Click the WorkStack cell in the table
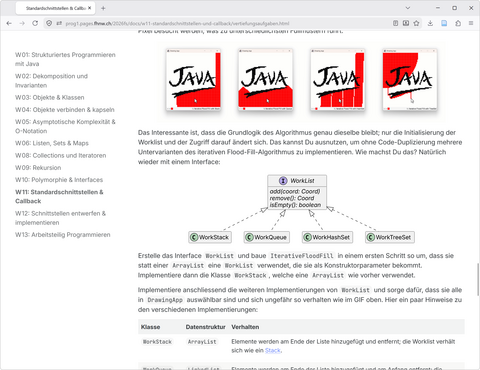Image resolution: width=480 pixels, height=370 pixels. pyautogui.click(x=157, y=342)
